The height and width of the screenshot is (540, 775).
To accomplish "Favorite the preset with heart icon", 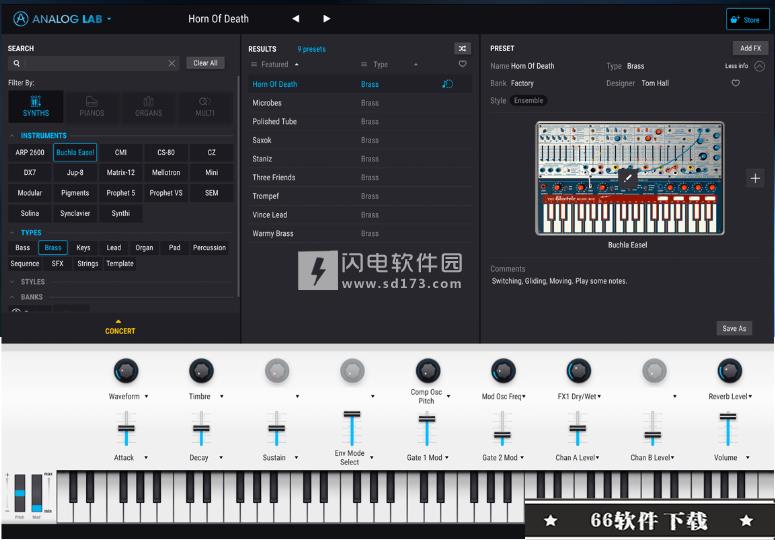I will (735, 83).
